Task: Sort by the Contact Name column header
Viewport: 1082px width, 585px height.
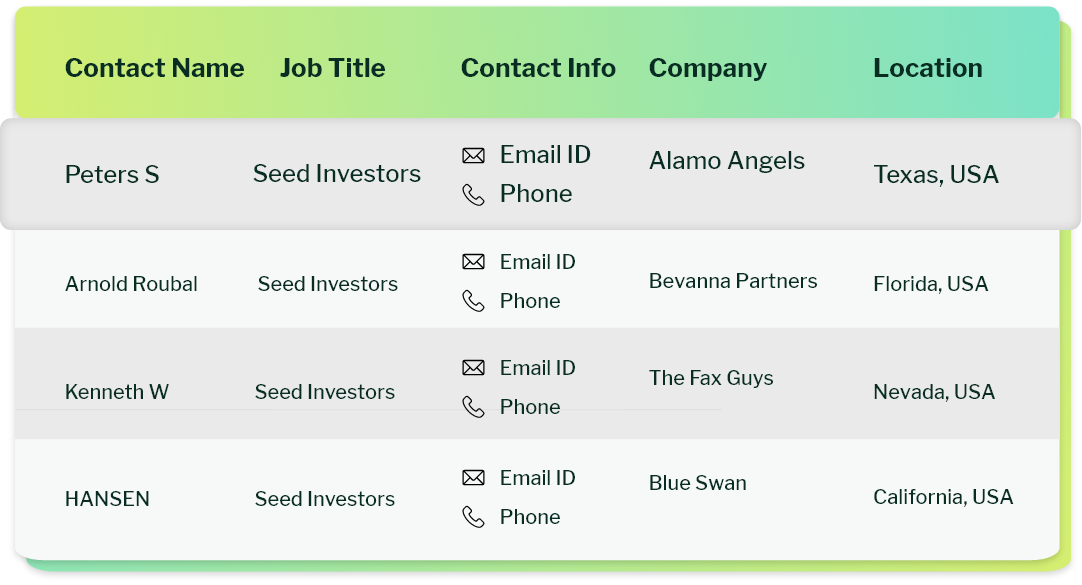Action: [x=154, y=68]
